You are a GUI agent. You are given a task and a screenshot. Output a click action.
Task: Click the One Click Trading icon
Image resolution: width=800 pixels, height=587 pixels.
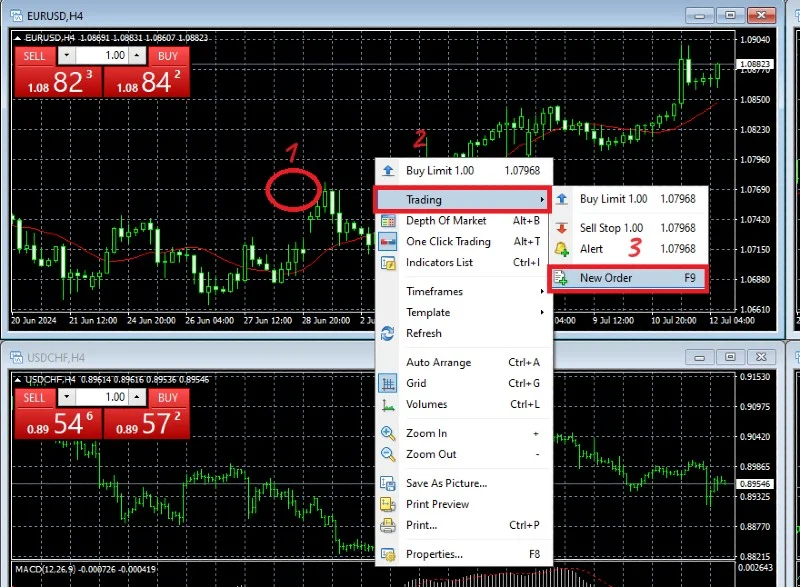point(388,242)
